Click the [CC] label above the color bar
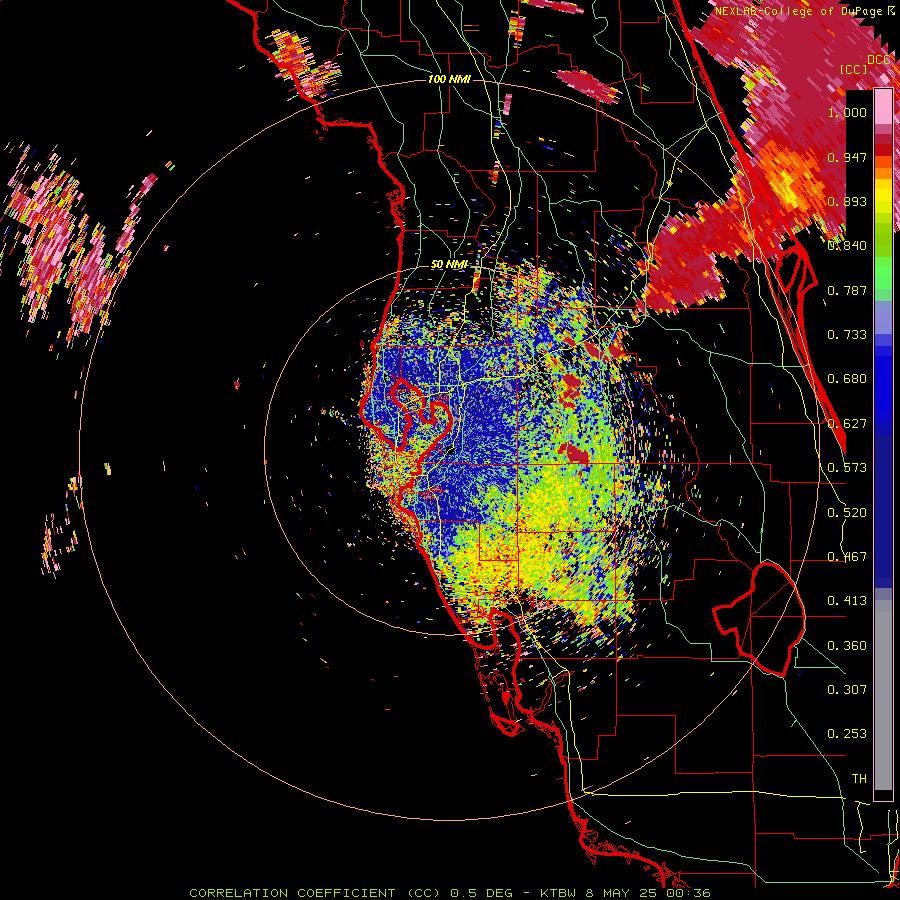Image resolution: width=900 pixels, height=900 pixels. (x=854, y=69)
